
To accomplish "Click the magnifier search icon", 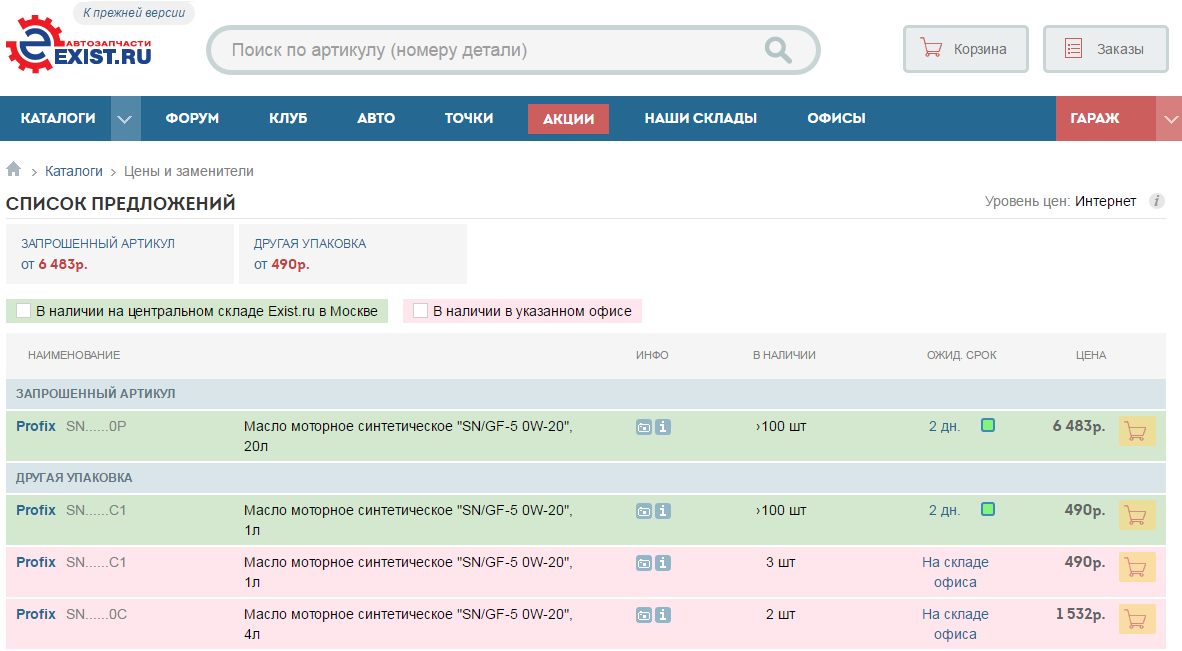I will pyautogui.click(x=778, y=50).
